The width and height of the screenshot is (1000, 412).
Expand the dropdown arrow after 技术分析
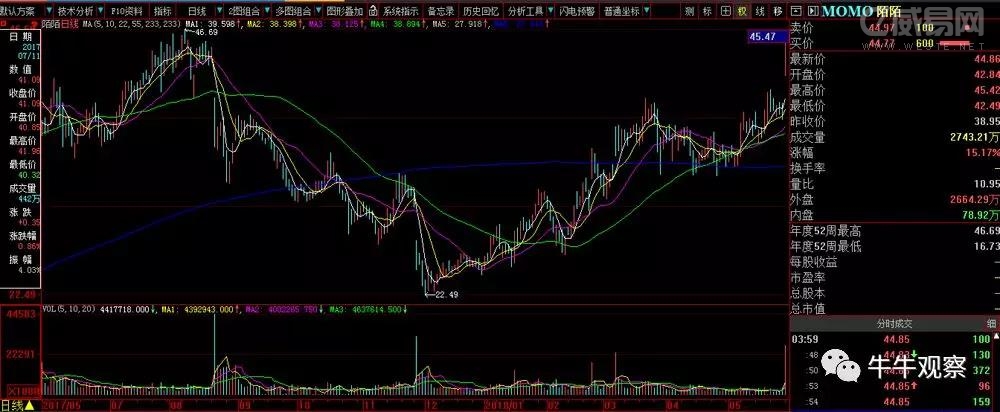click(x=102, y=11)
